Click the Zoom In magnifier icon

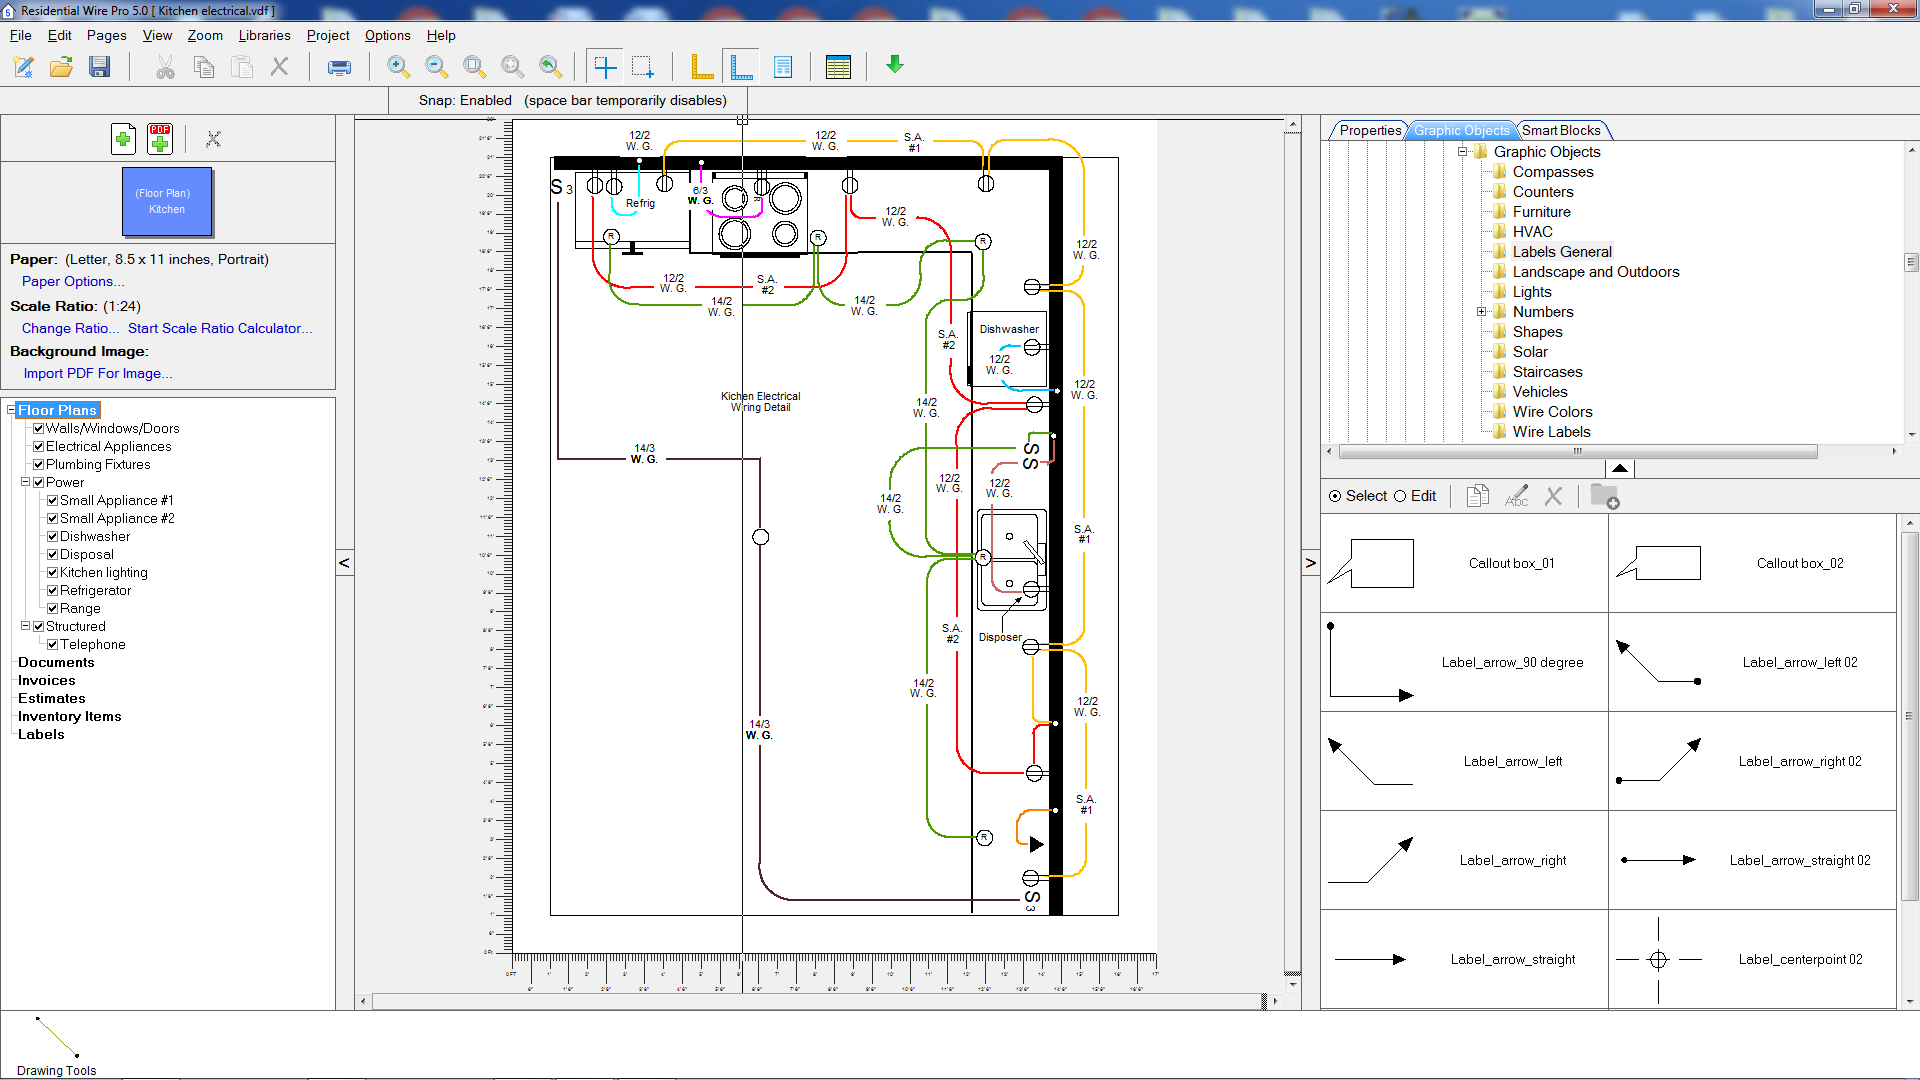tap(398, 67)
